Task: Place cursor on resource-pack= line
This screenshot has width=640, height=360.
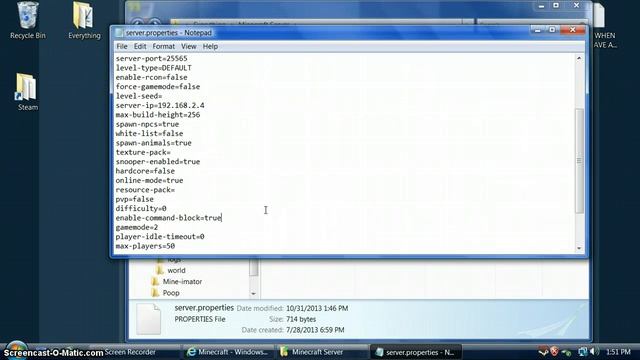Action: 145,190
